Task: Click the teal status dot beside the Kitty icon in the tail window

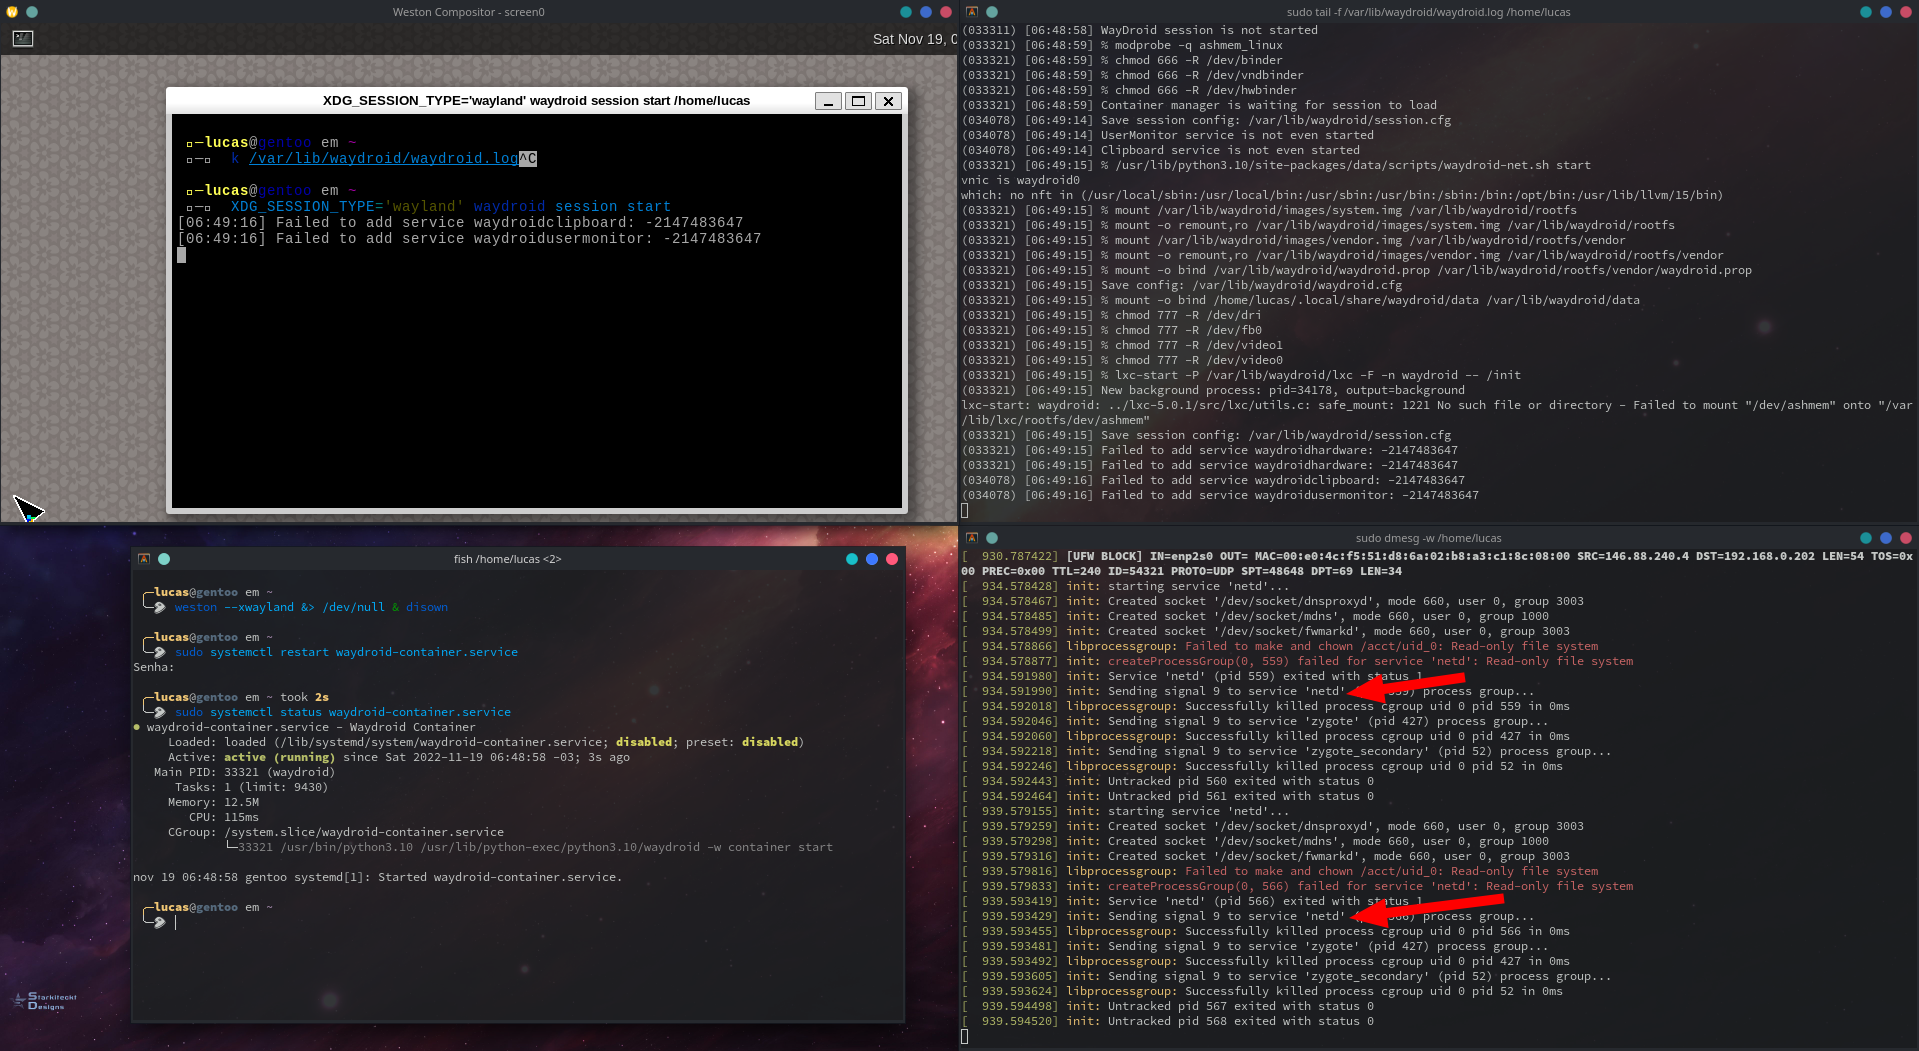Action: pos(992,12)
